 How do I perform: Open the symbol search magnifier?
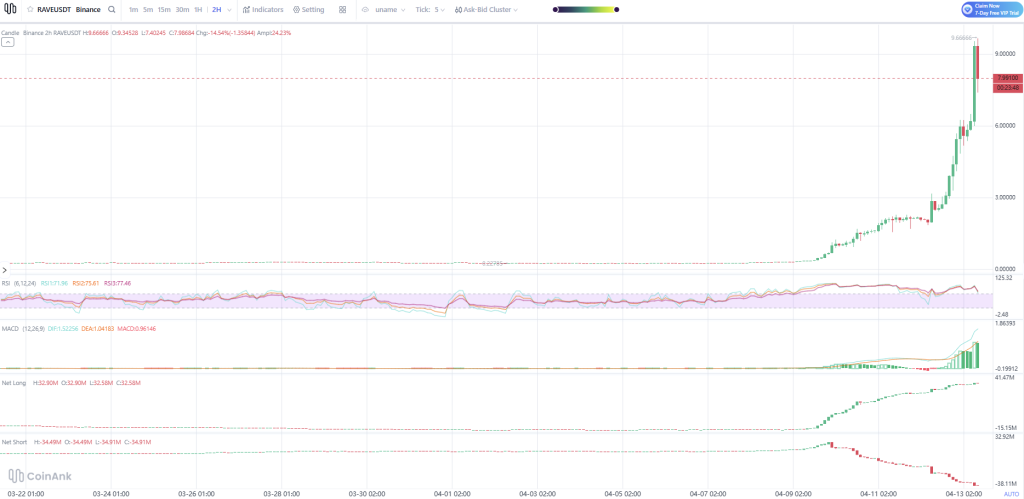[x=110, y=9]
